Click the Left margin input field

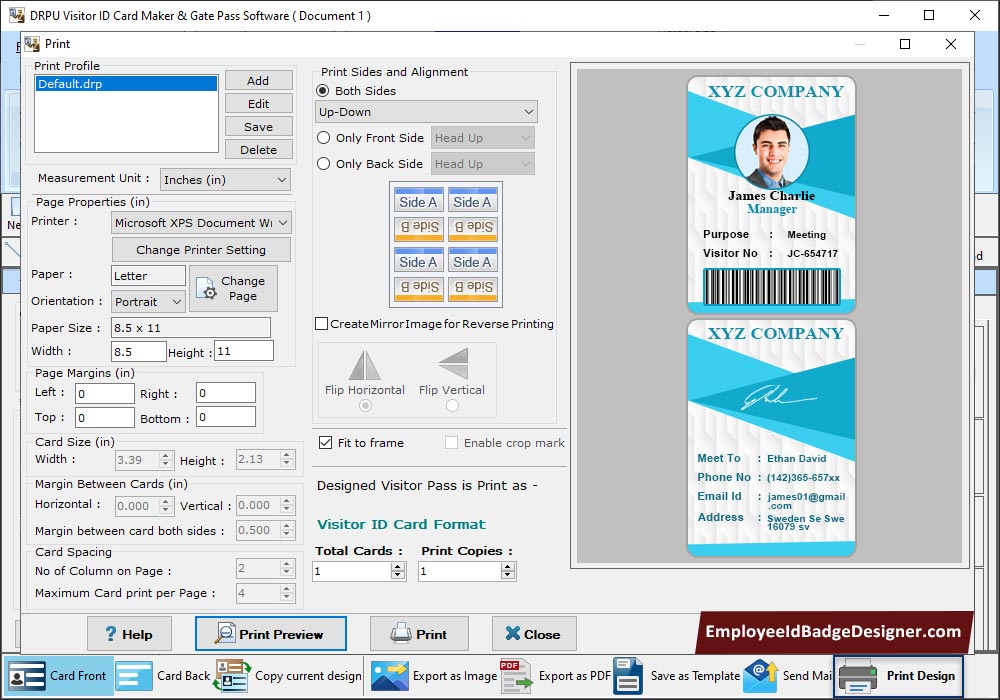(105, 393)
